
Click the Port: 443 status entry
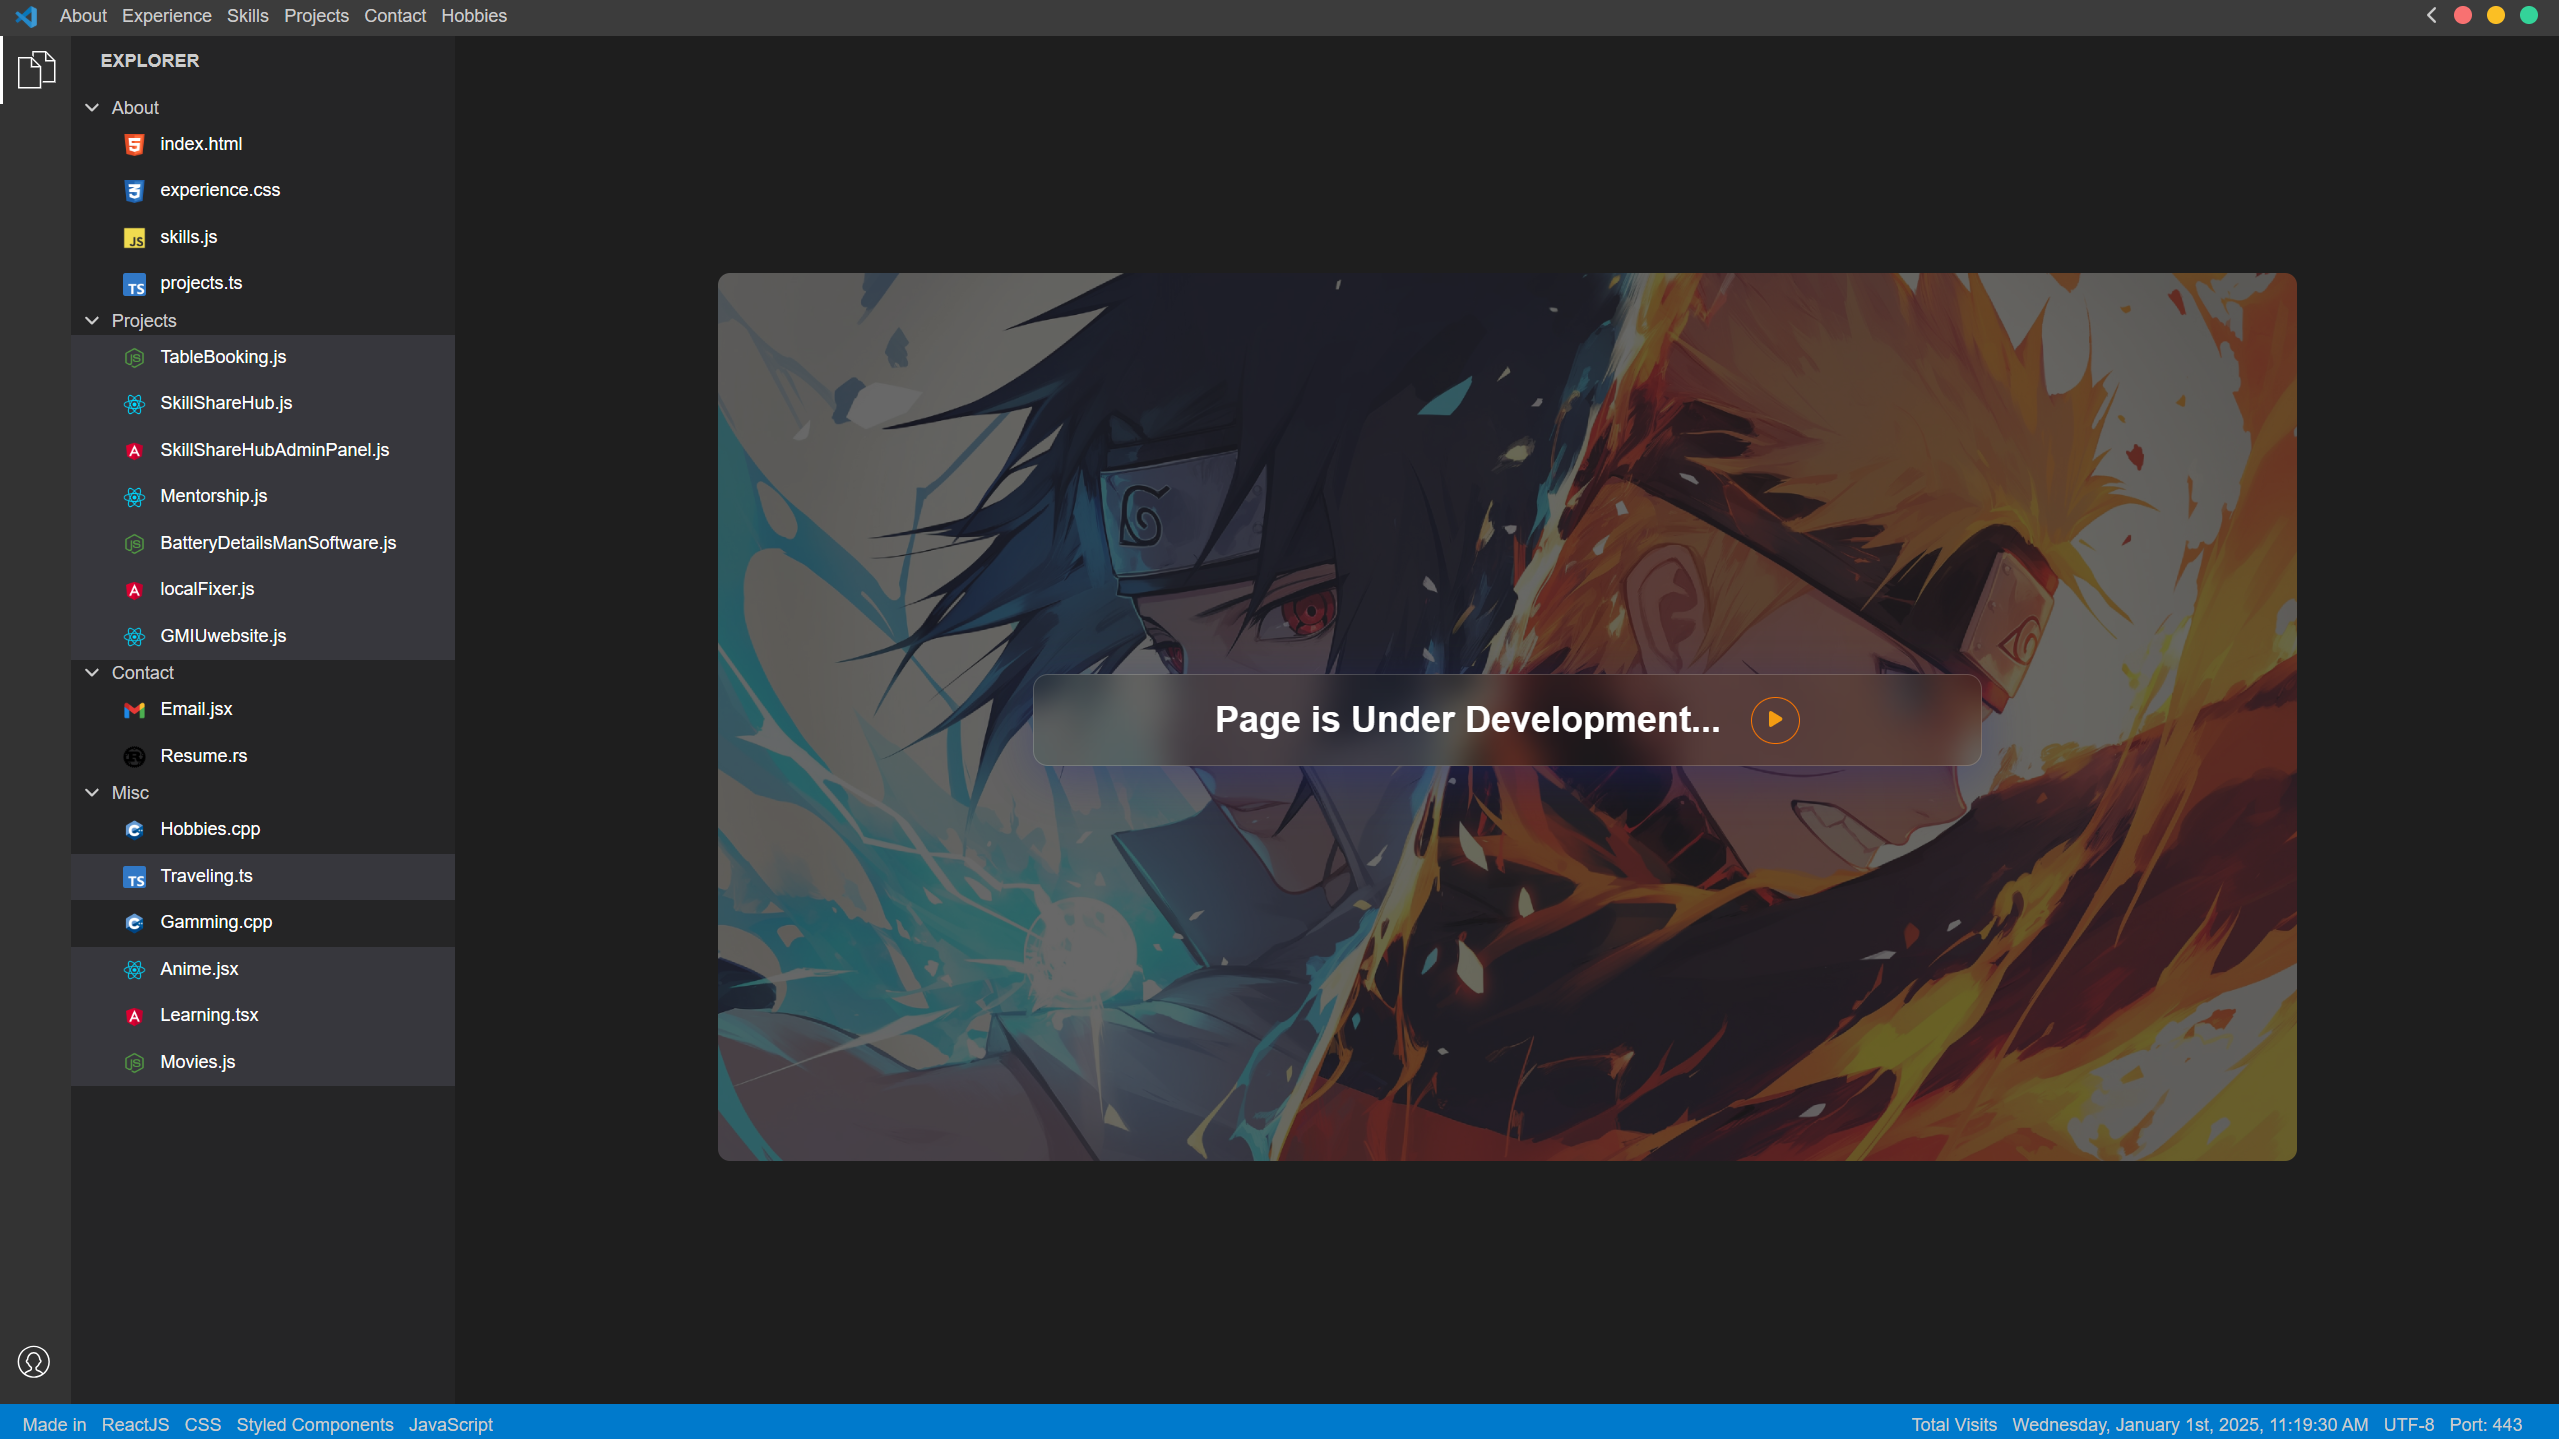[2485, 1424]
